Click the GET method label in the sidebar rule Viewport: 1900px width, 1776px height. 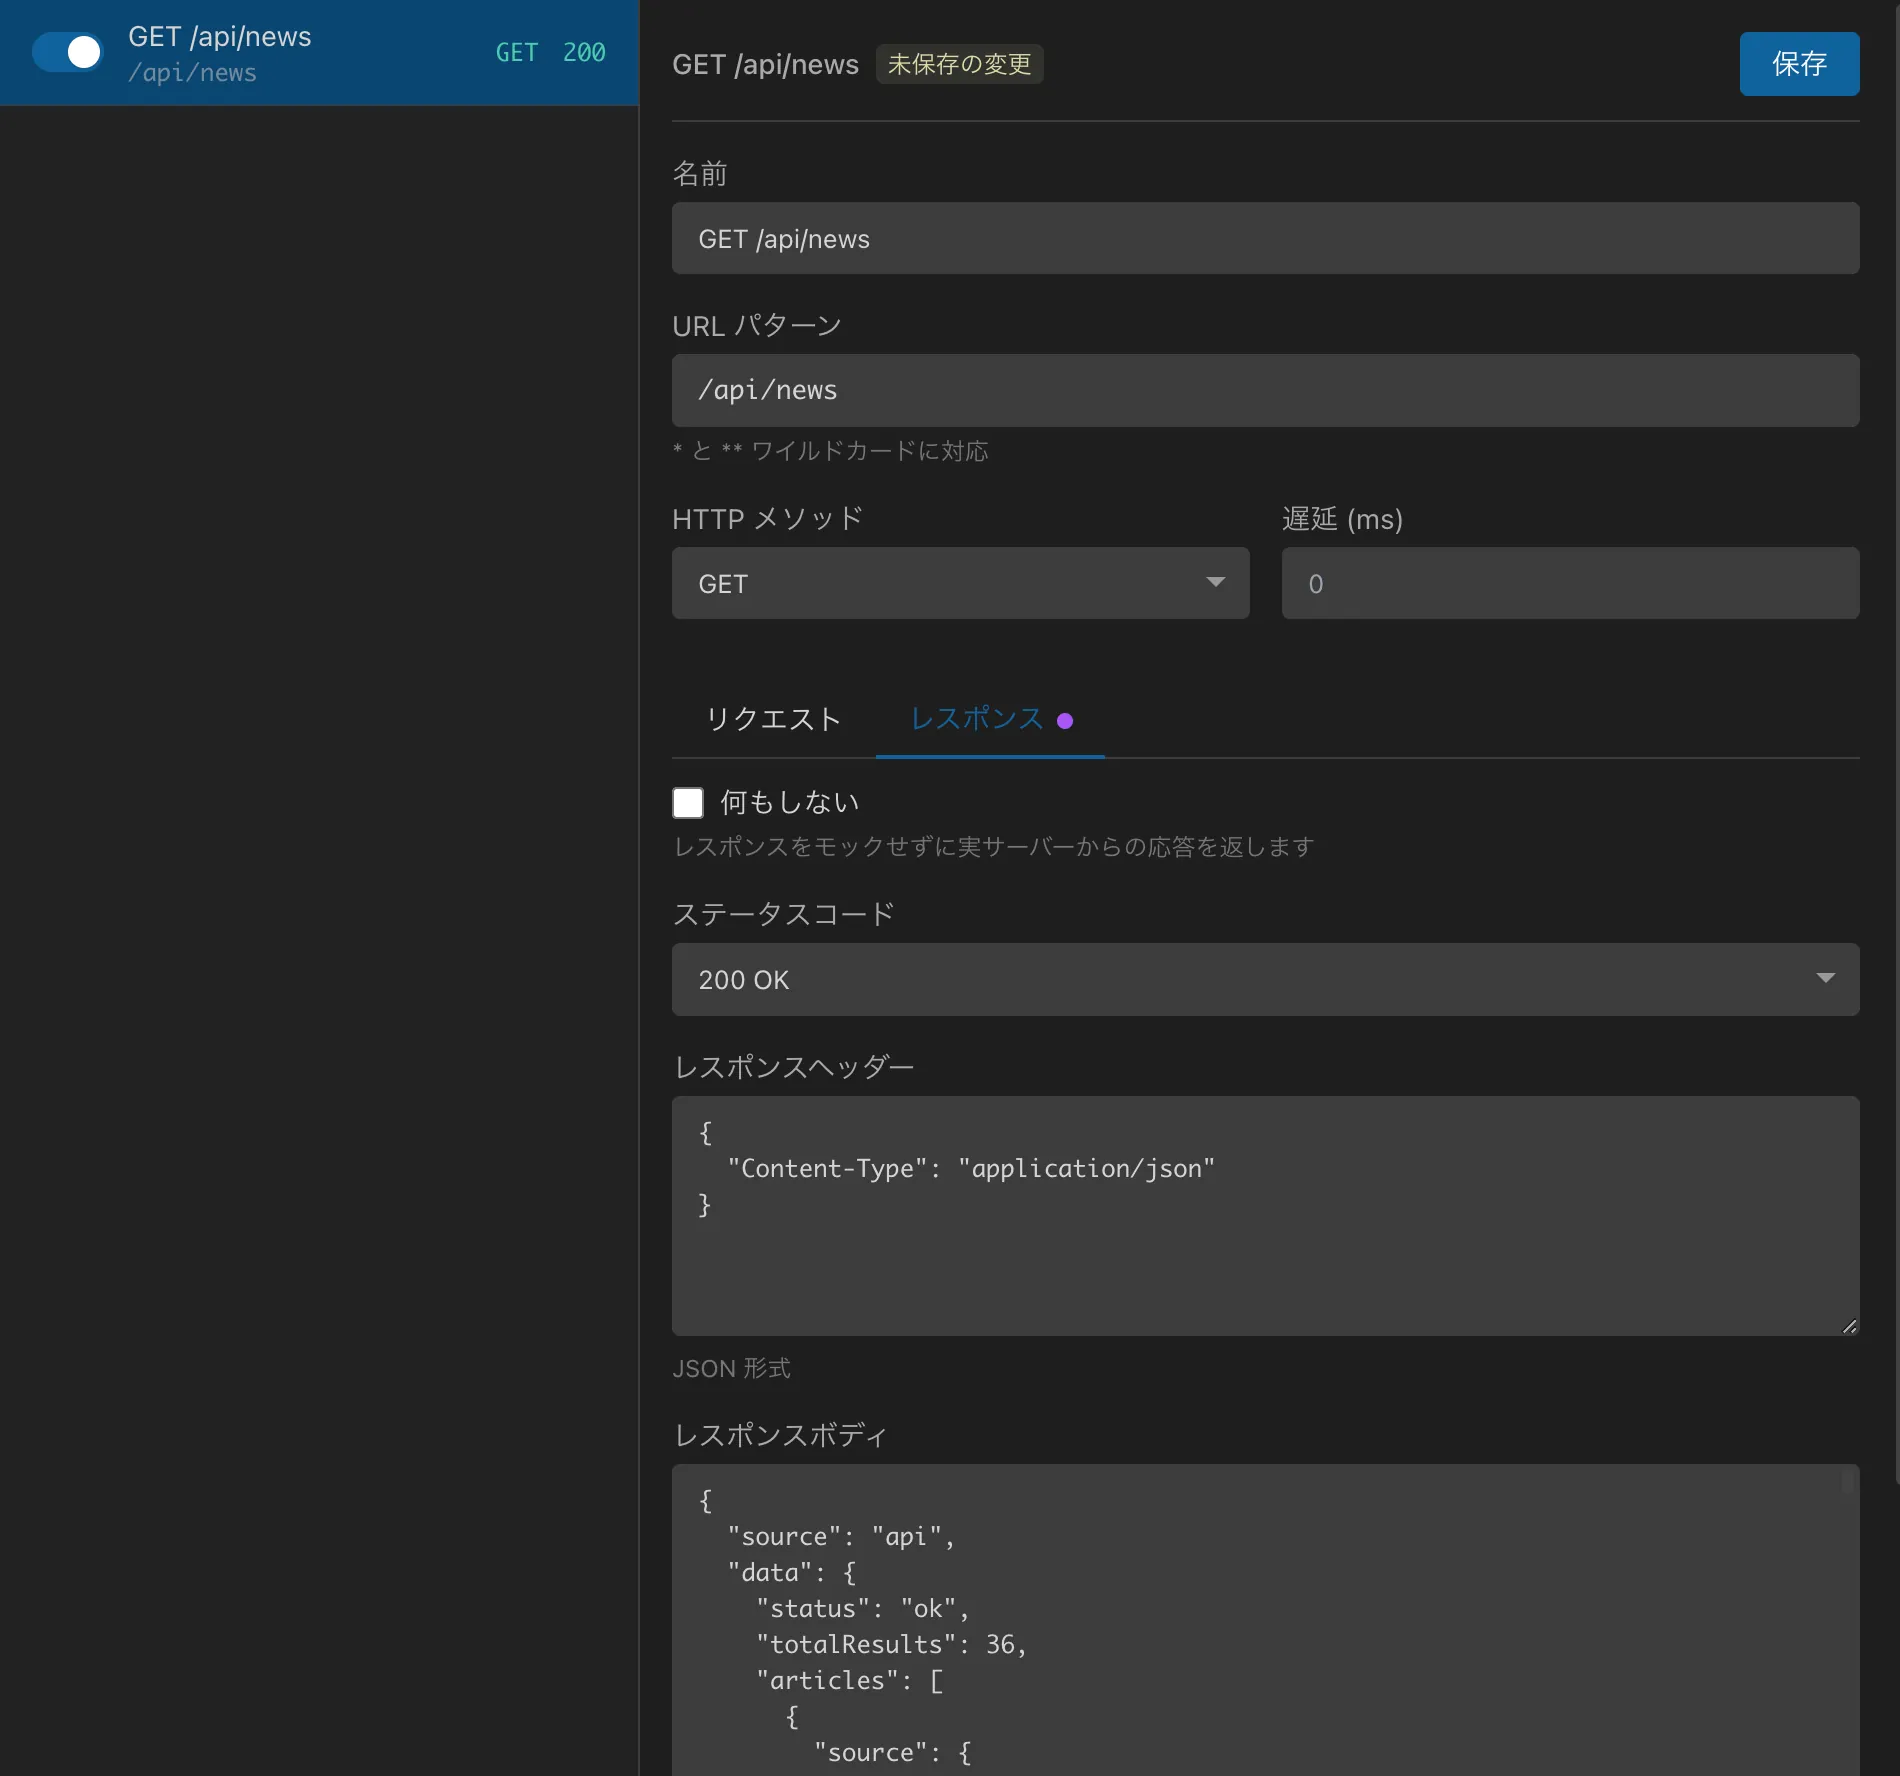click(517, 52)
